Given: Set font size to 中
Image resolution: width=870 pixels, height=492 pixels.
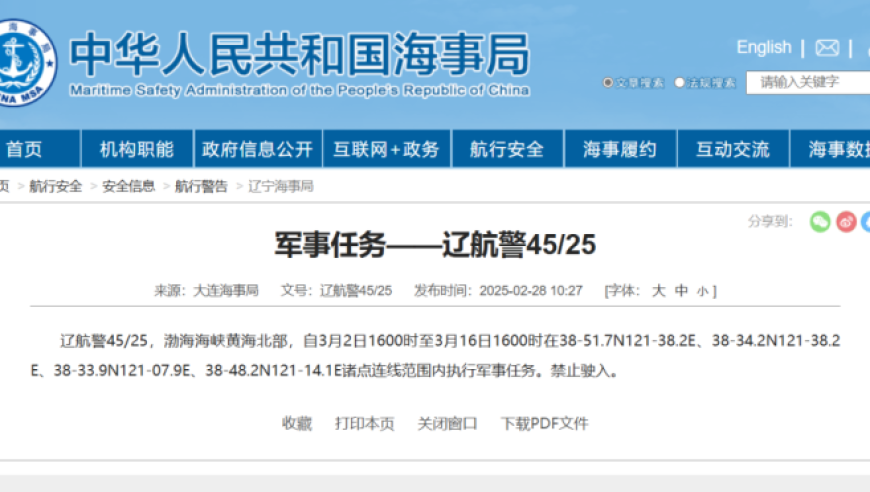Looking at the screenshot, I should tap(681, 291).
